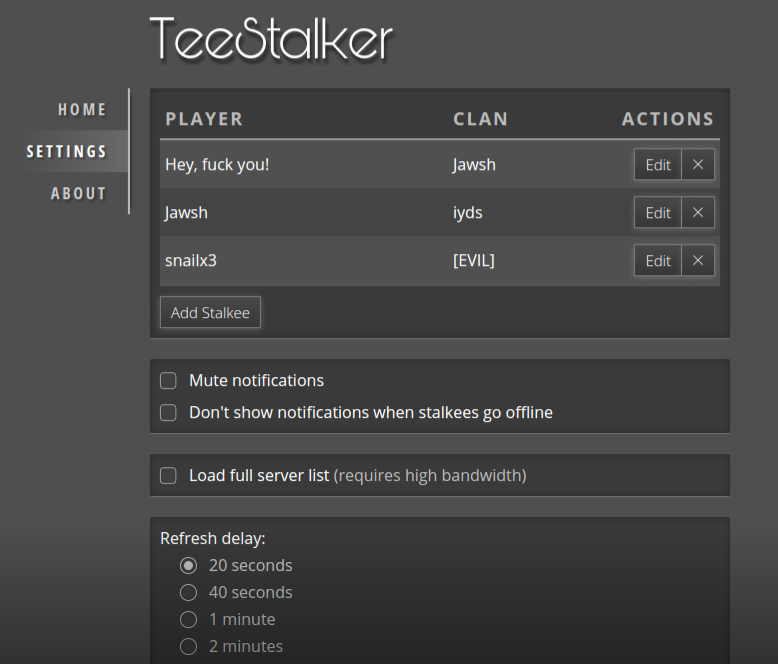Click the Add Stalkee button
The image size is (778, 664).
[210, 312]
